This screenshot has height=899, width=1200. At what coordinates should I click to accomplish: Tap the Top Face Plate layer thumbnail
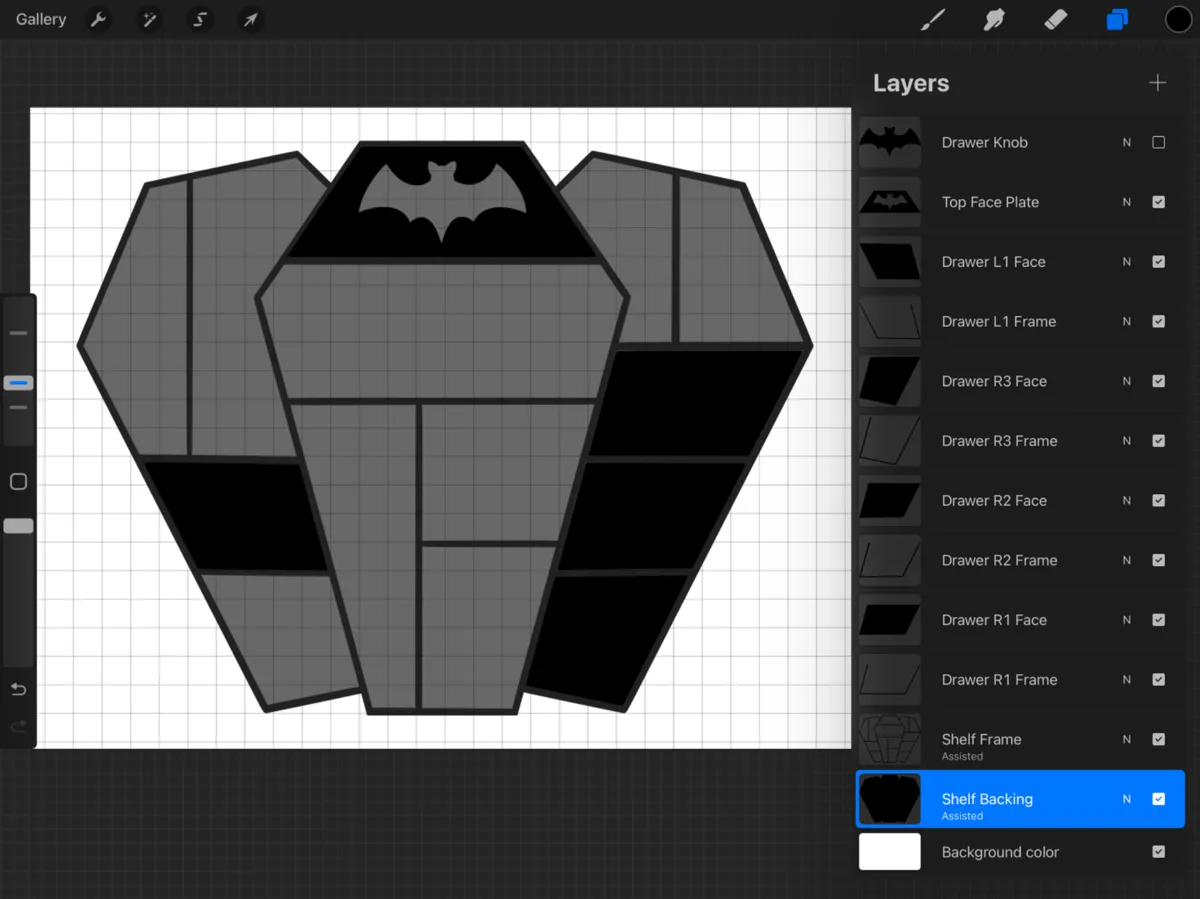click(890, 202)
